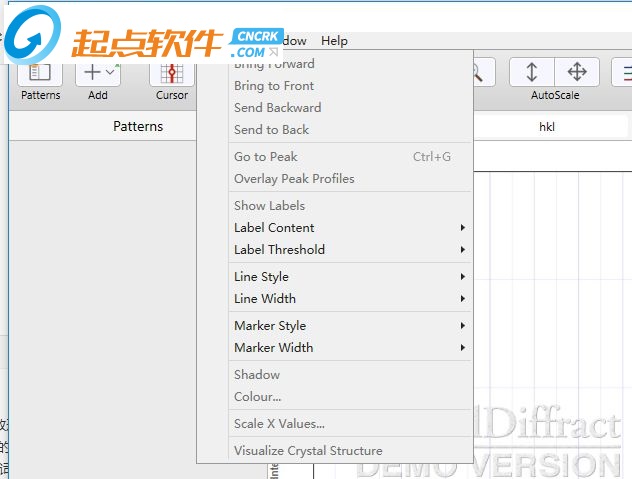Click AutoScale four-way arrows icon
Viewport: 632px width, 479px height.
coord(577,72)
